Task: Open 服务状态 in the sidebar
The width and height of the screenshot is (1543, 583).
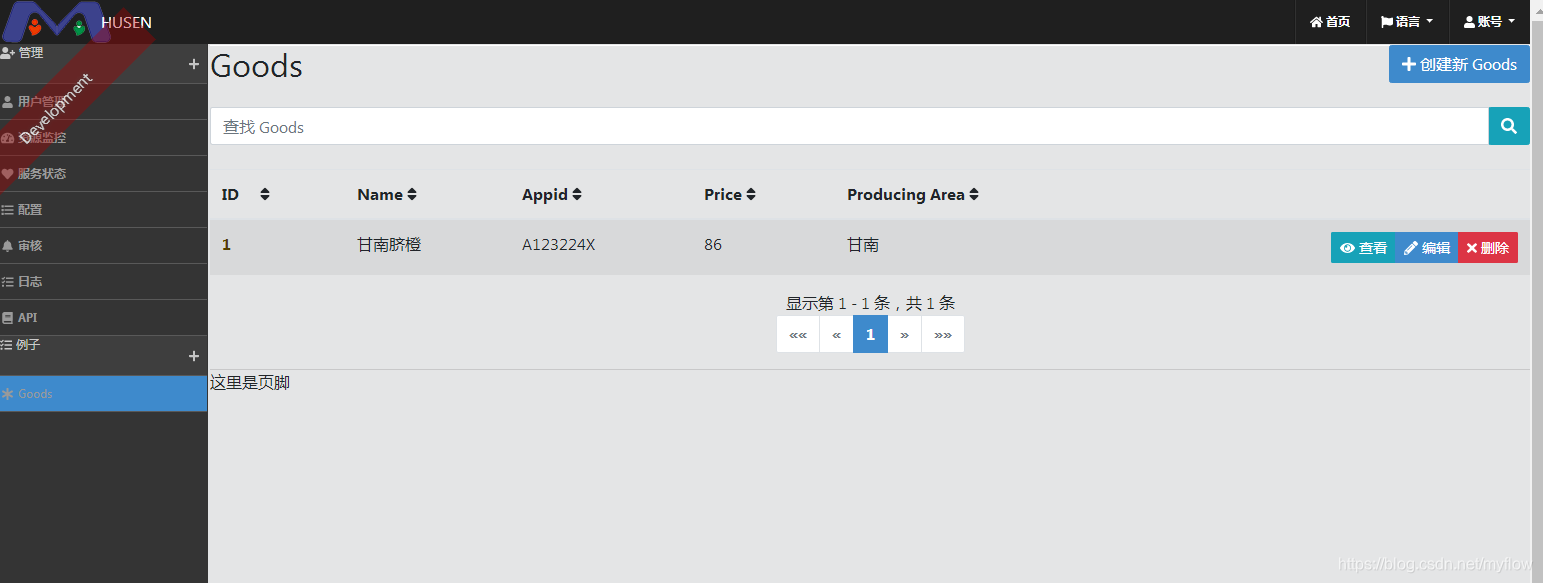Action: (104, 174)
